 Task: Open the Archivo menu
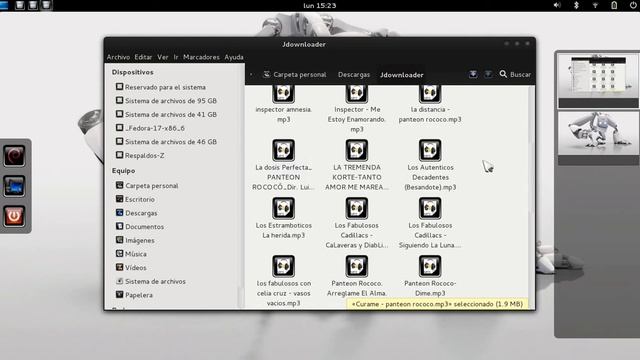118,57
